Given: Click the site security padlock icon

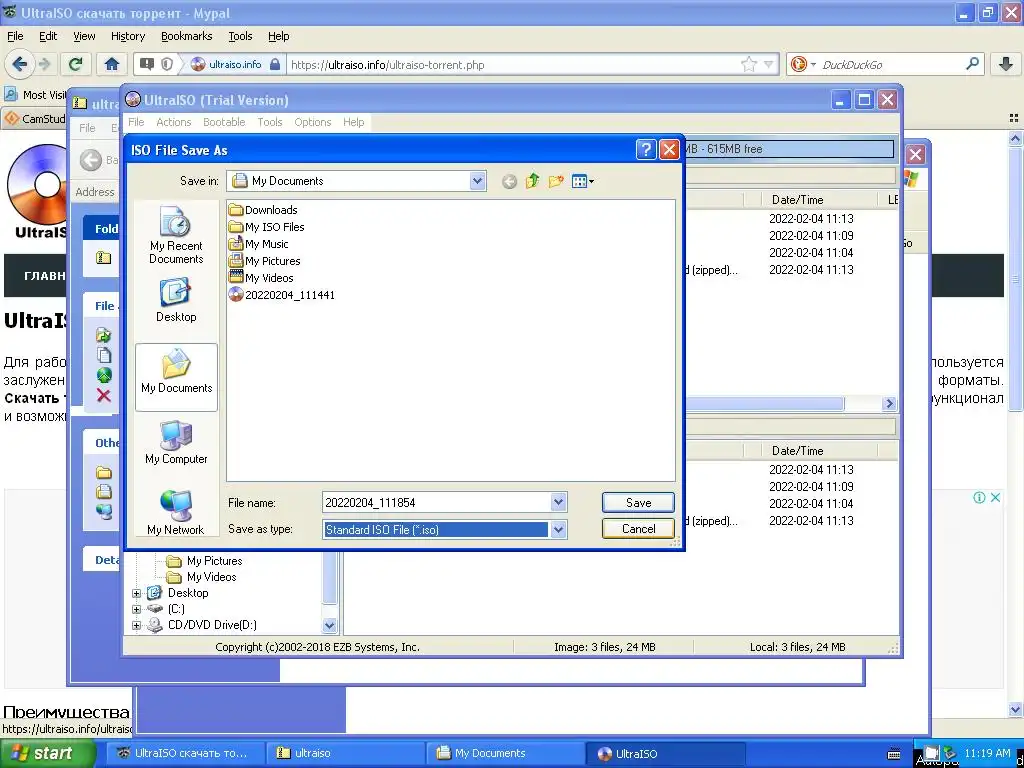Looking at the screenshot, I should [x=275, y=64].
